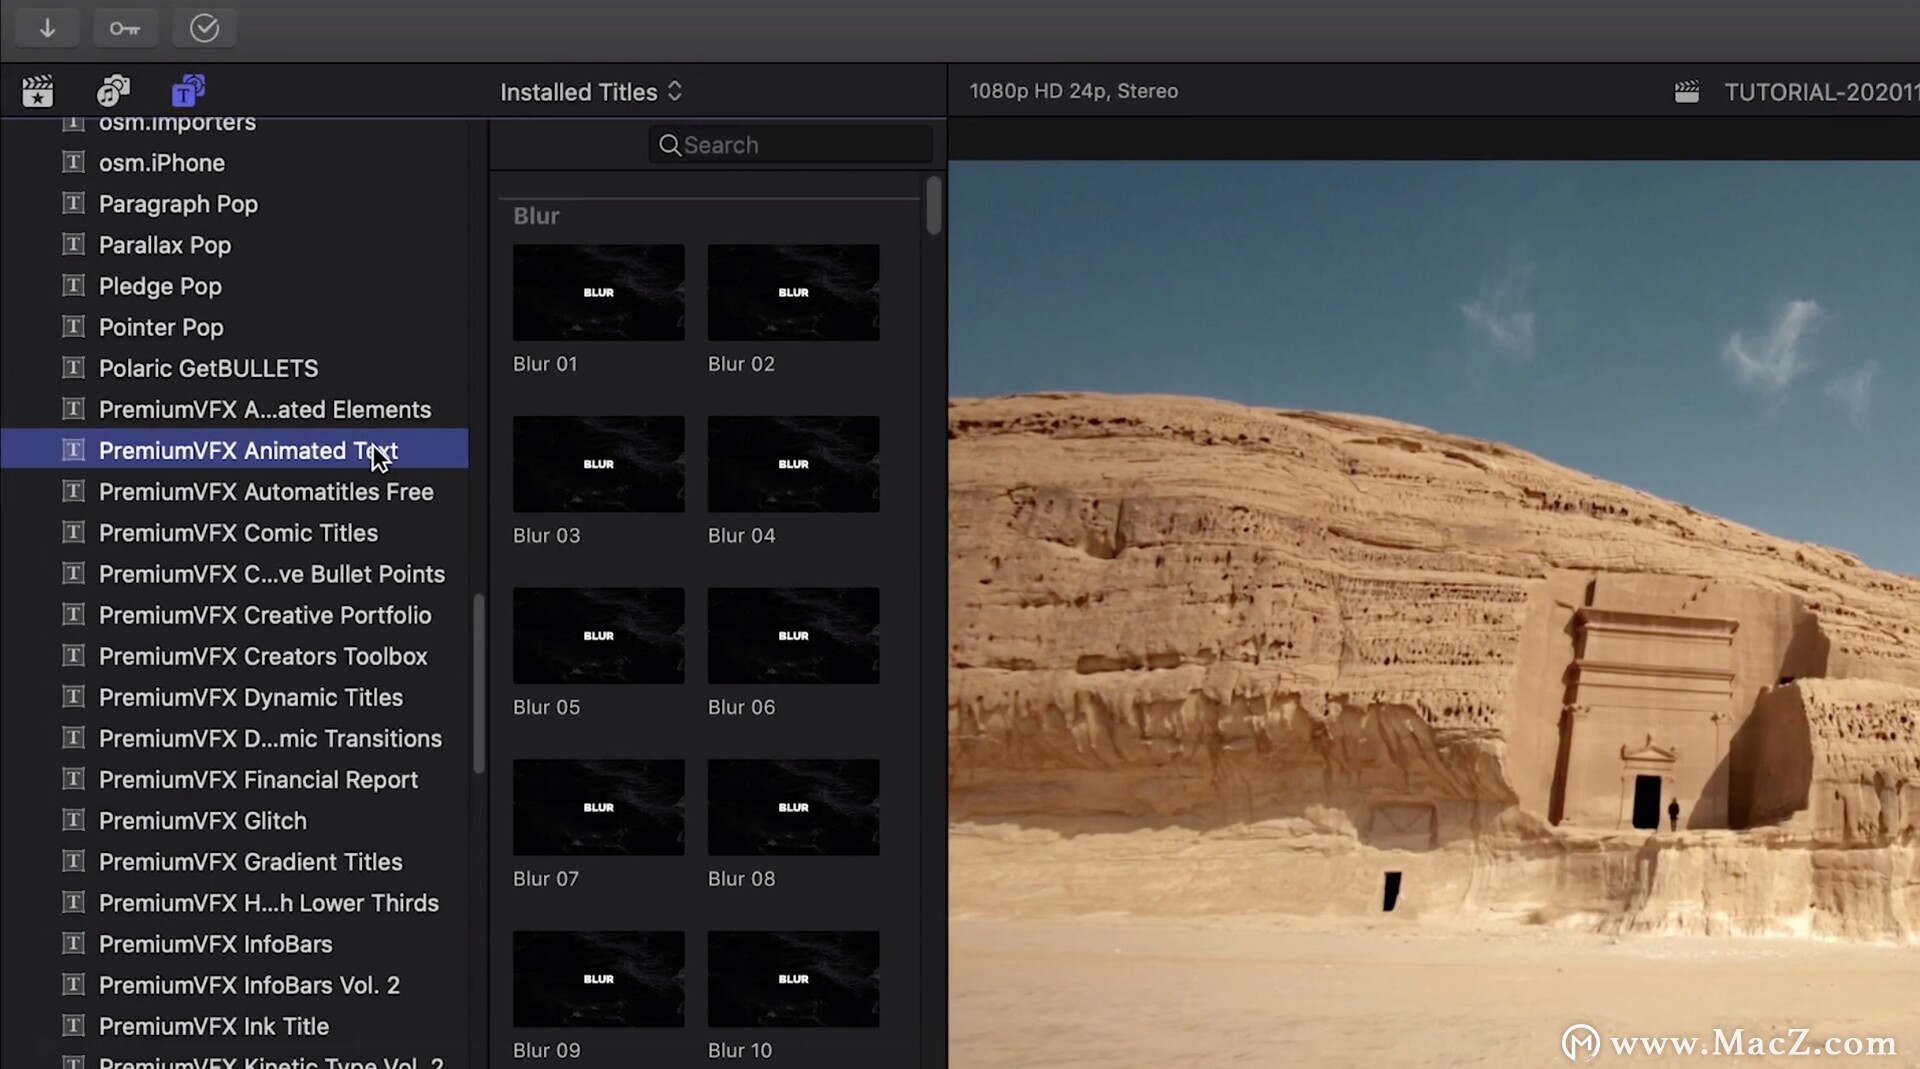Select the Blur 08 title thumbnail

793,807
